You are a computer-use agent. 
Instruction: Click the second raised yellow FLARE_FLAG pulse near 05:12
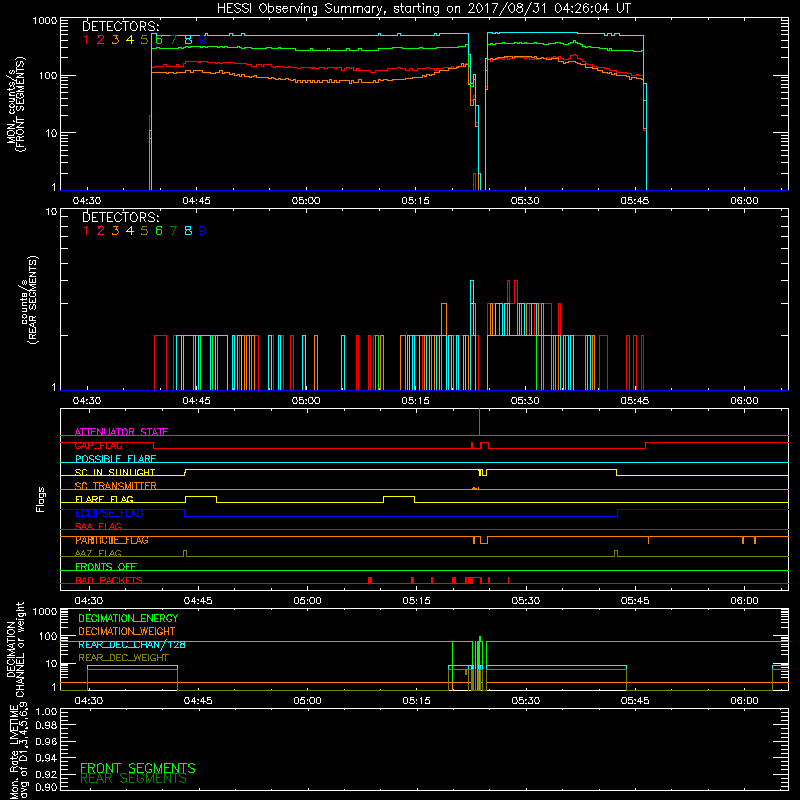point(399,497)
